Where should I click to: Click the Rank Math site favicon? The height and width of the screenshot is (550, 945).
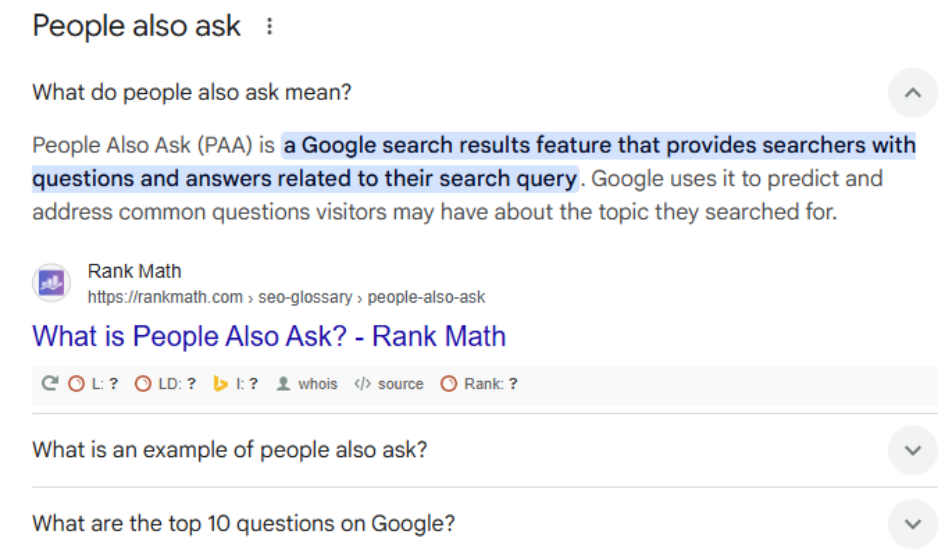tap(51, 283)
